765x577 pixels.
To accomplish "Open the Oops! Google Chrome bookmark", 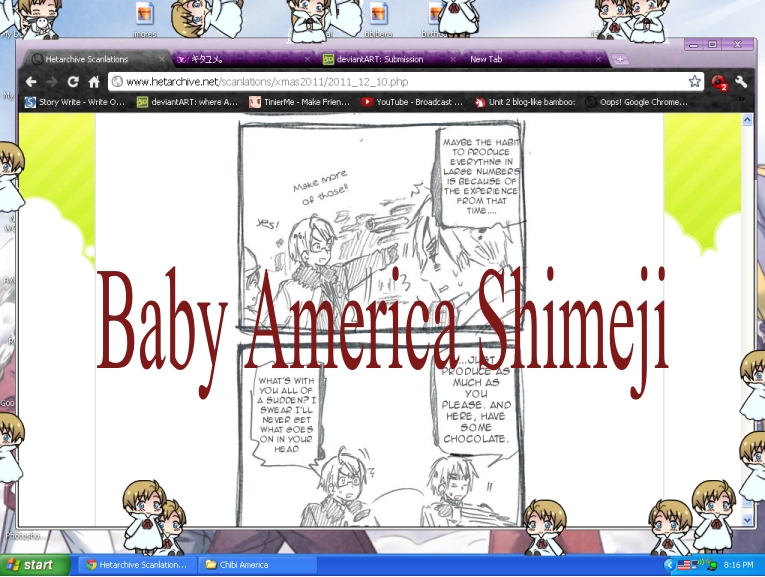I will click(x=637, y=102).
